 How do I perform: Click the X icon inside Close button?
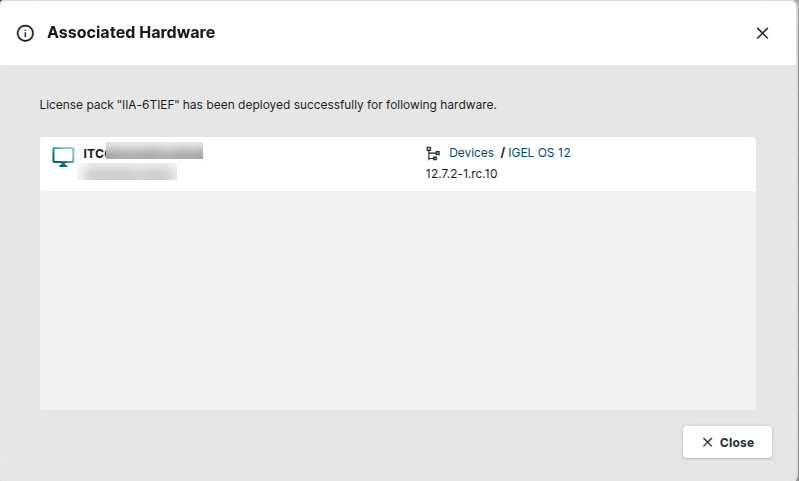pos(707,442)
